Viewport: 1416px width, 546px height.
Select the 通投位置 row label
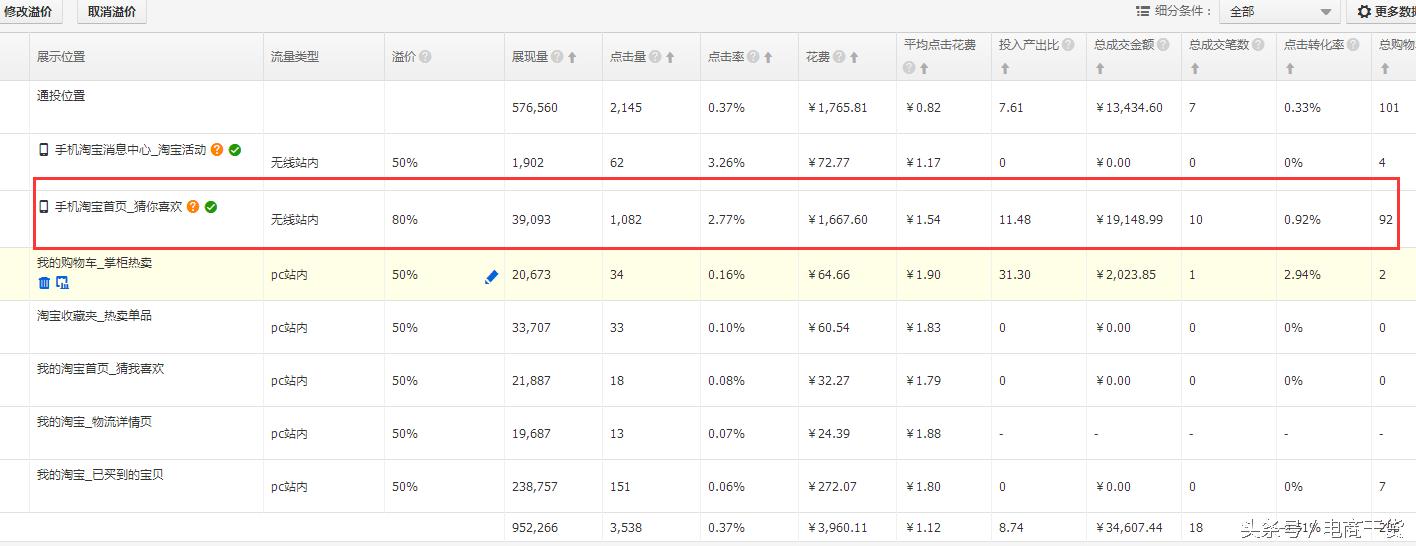[x=61, y=96]
